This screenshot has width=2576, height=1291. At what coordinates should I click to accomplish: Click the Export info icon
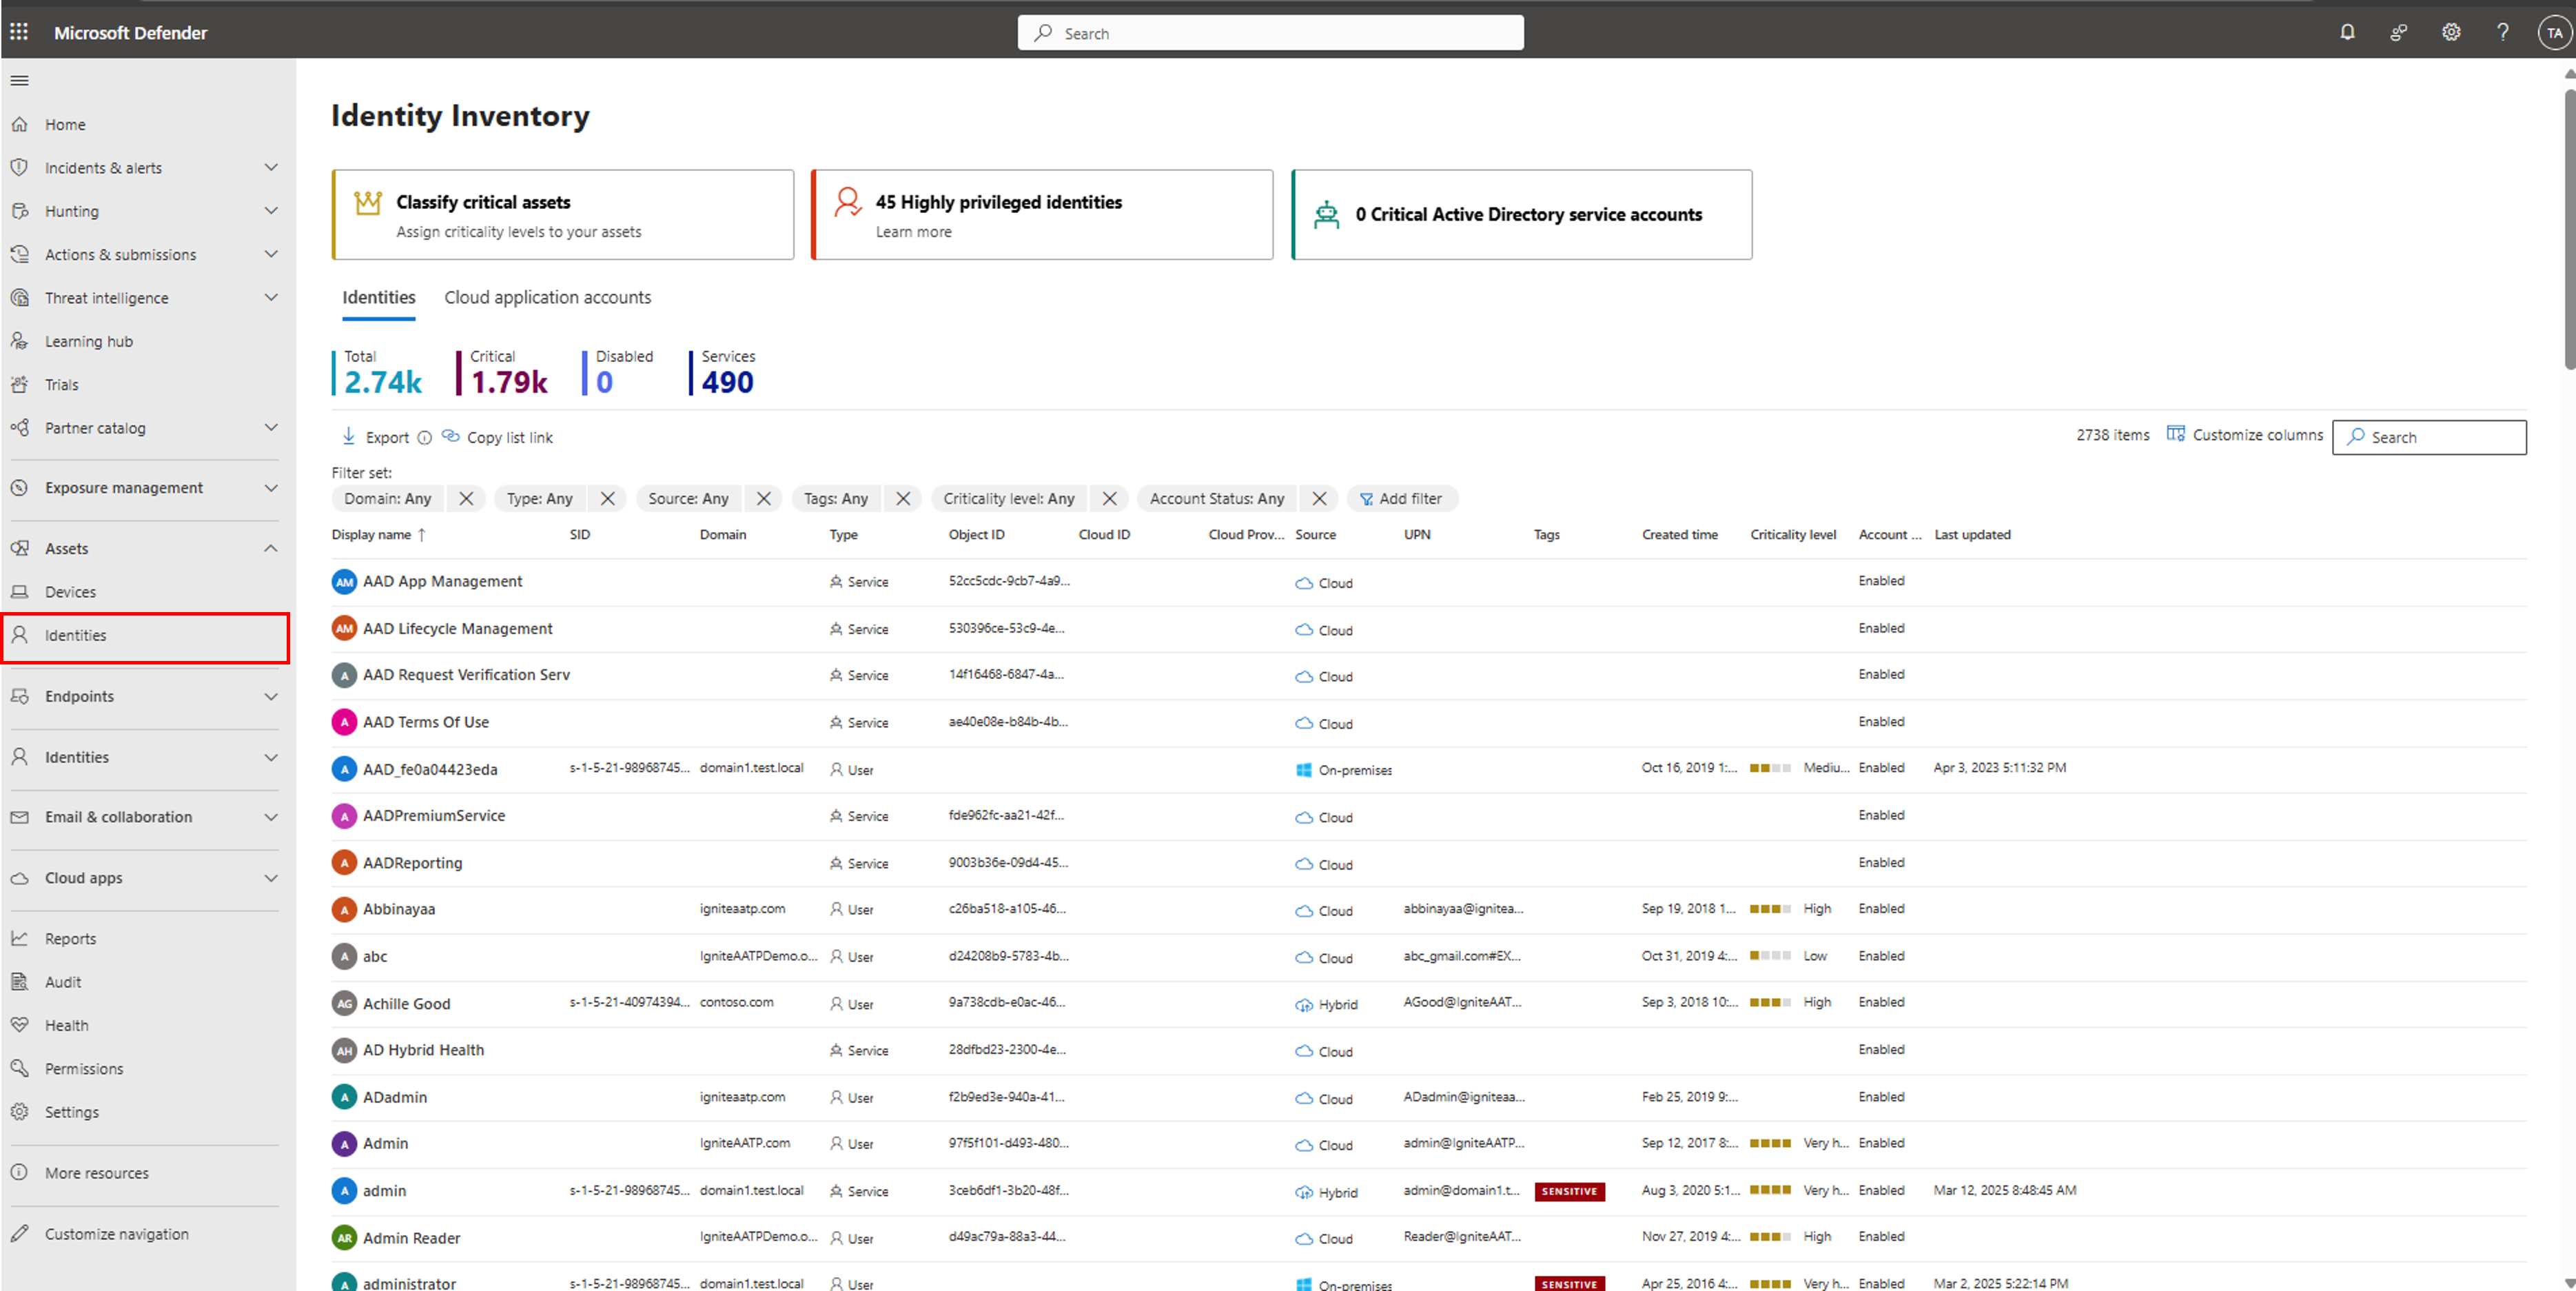pos(424,438)
